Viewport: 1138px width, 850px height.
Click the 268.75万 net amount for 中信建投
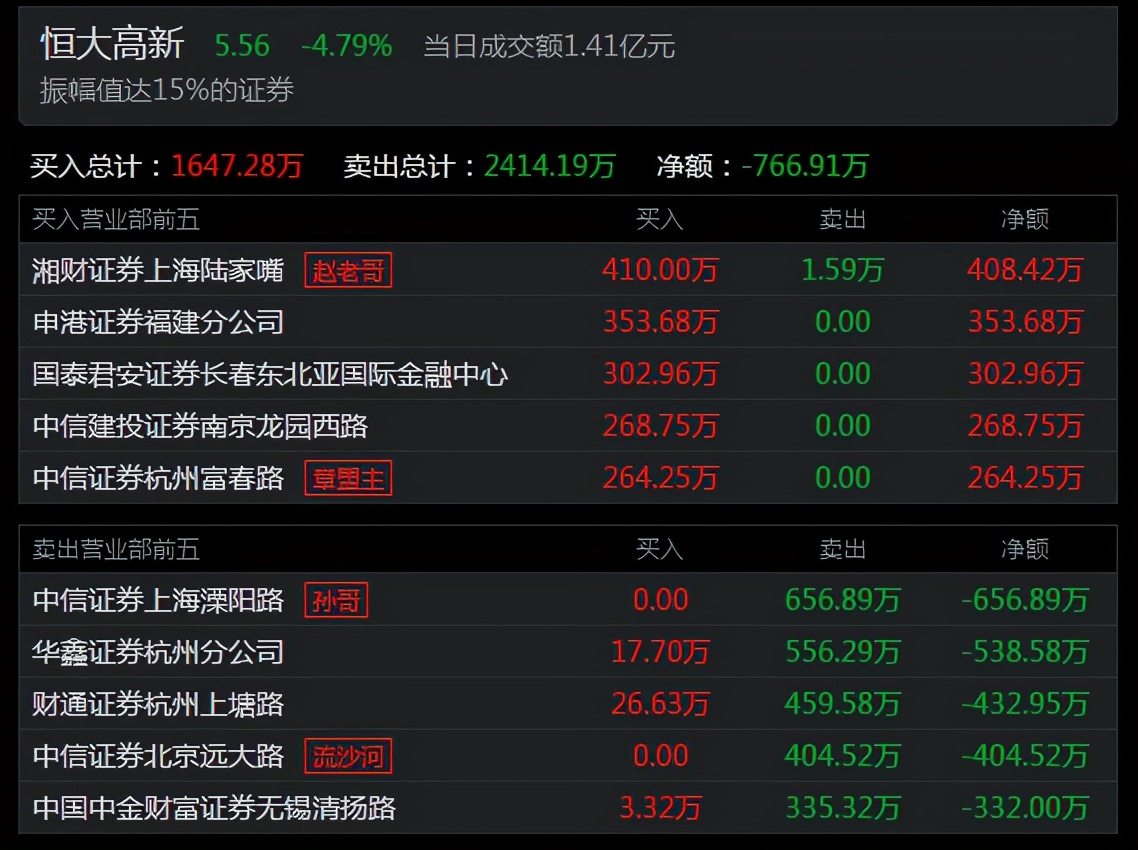[1026, 425]
